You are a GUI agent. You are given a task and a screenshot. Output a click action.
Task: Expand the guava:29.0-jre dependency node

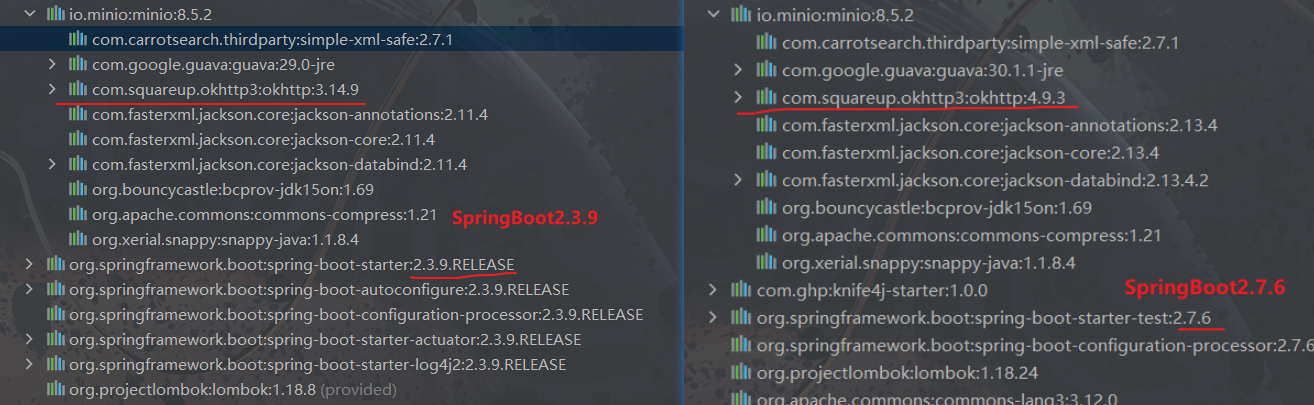point(52,65)
